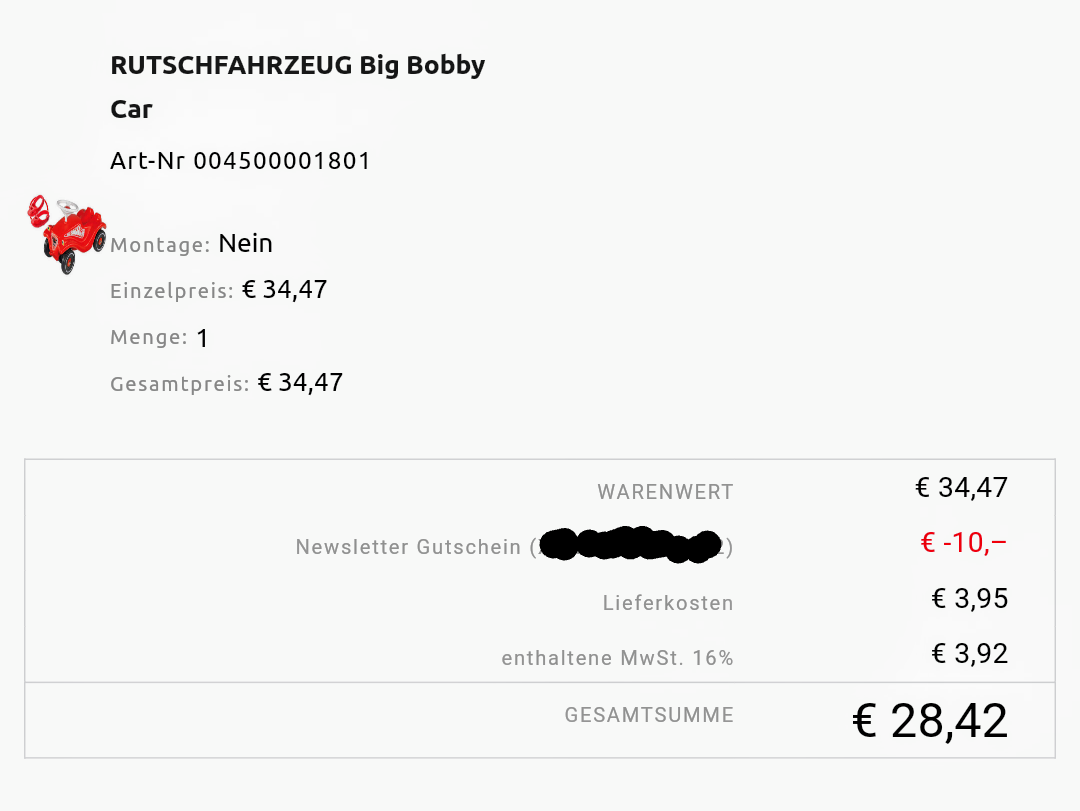
Task: Click the Gesamtpreis amount € 34,47
Action: pos(300,382)
